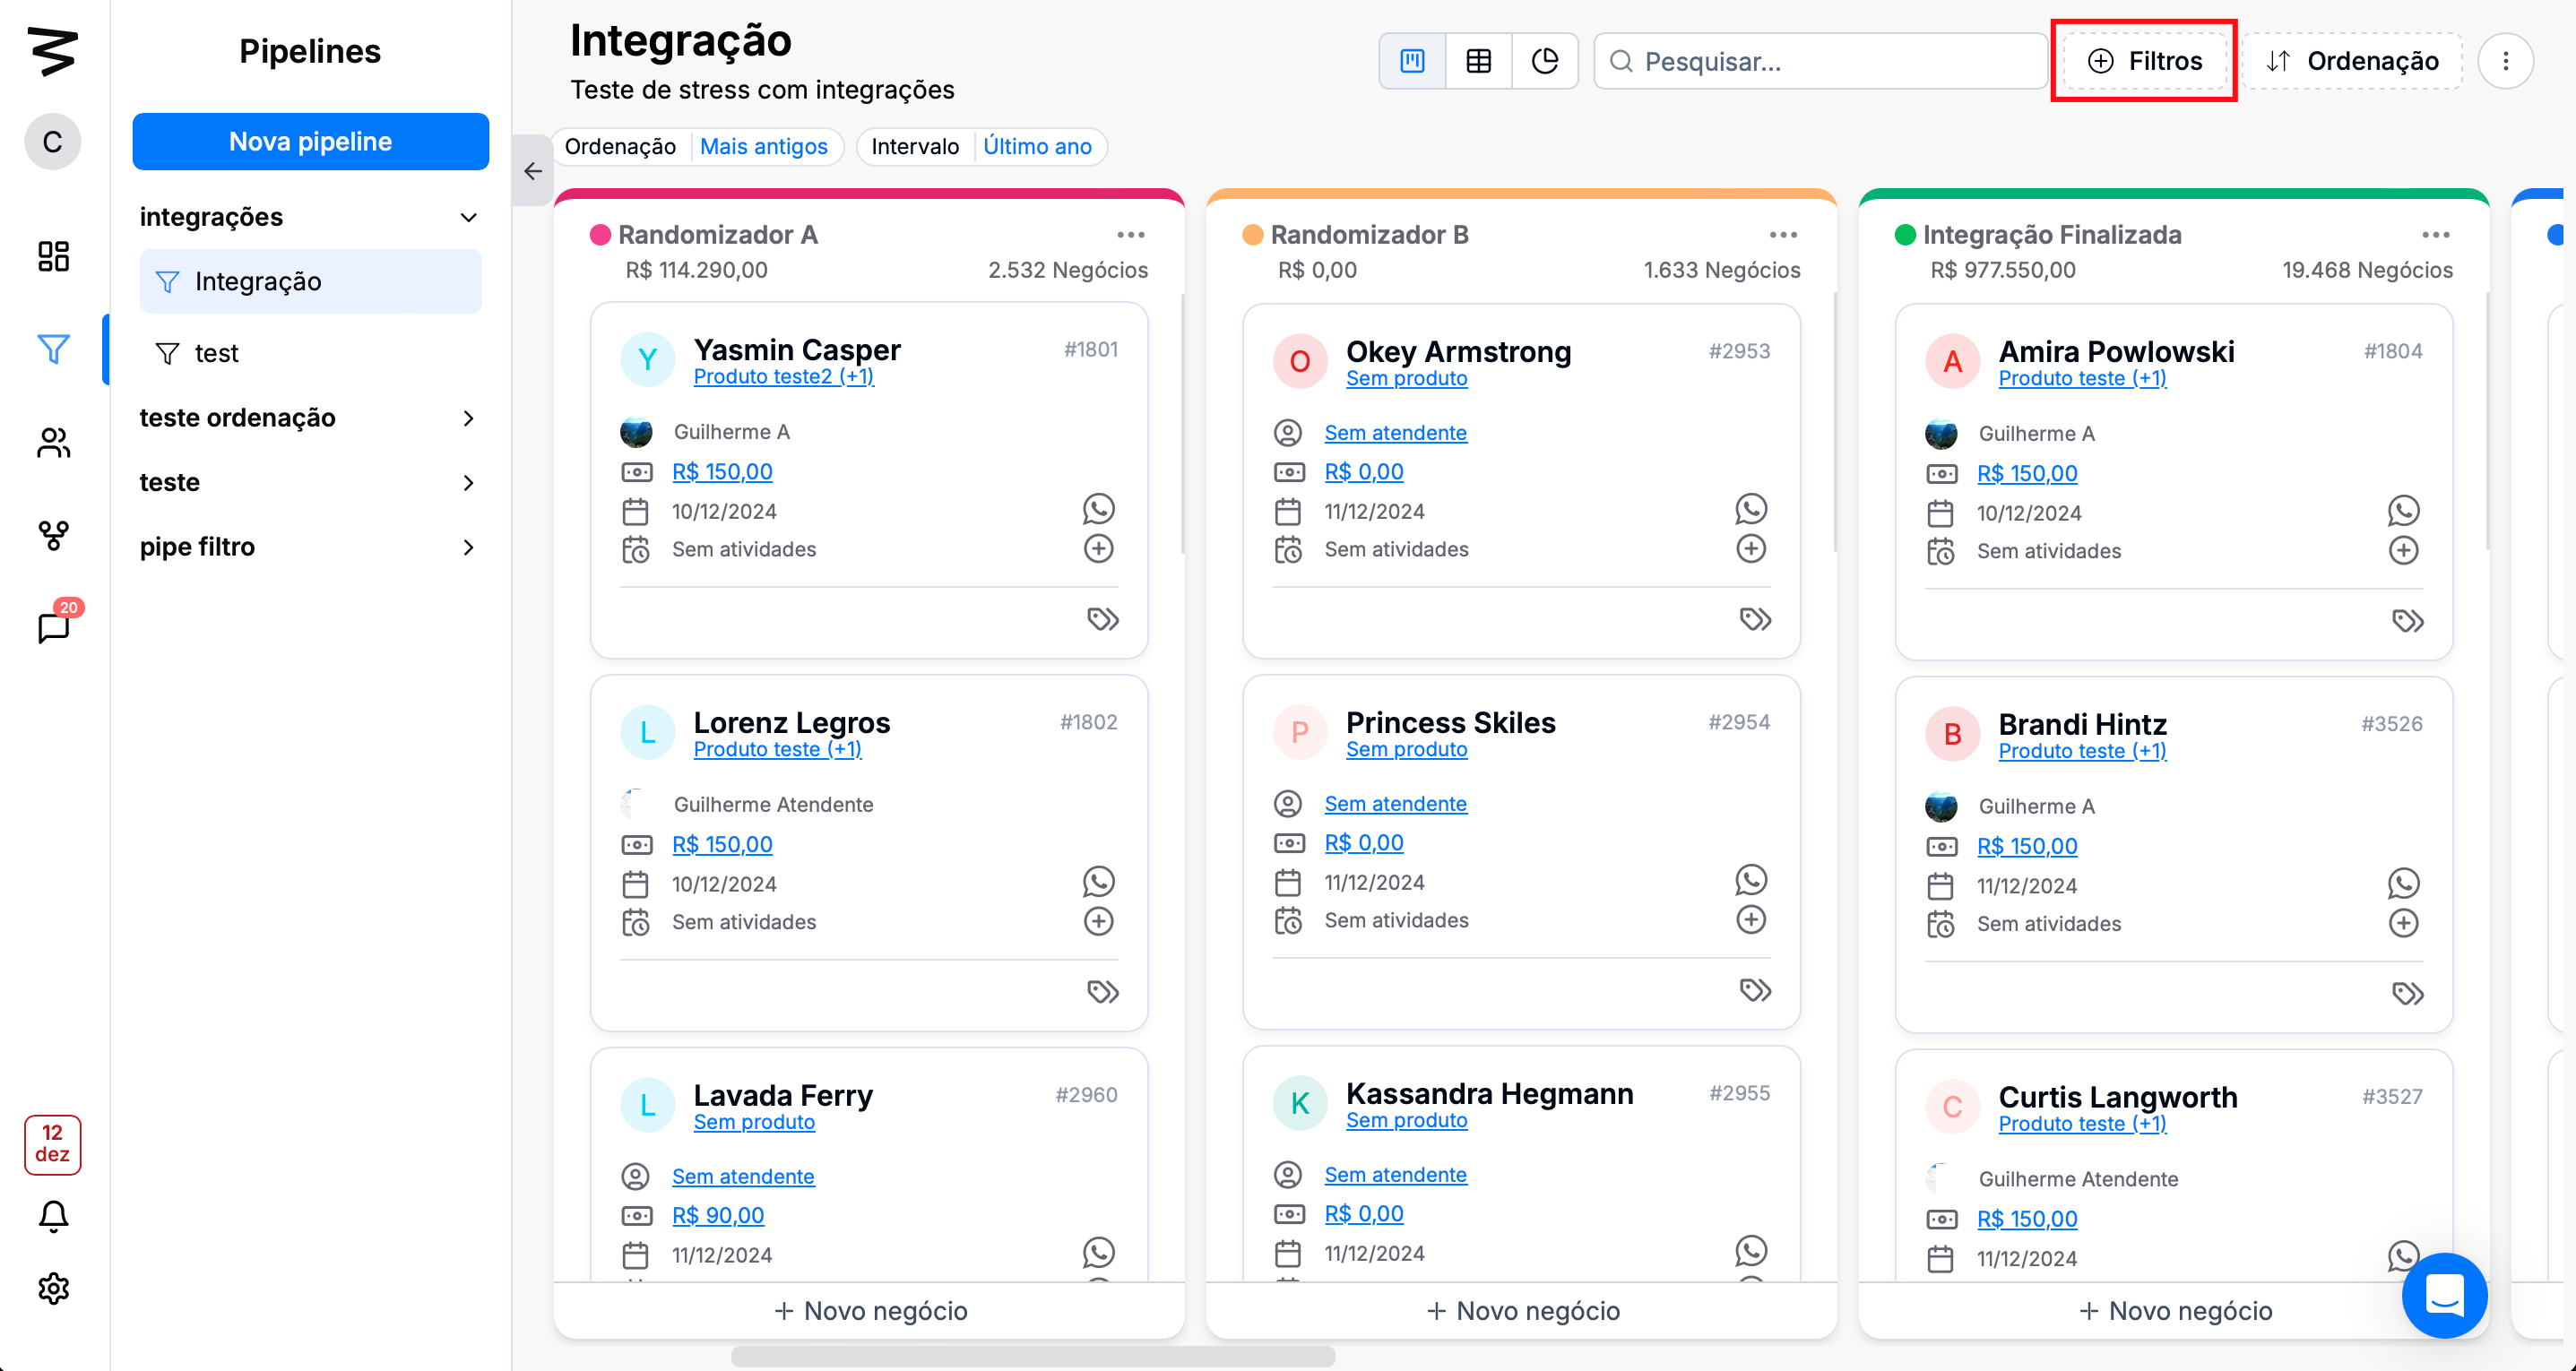2576x1371 pixels.
Task: Open Randomizador A column options menu
Action: [1130, 235]
